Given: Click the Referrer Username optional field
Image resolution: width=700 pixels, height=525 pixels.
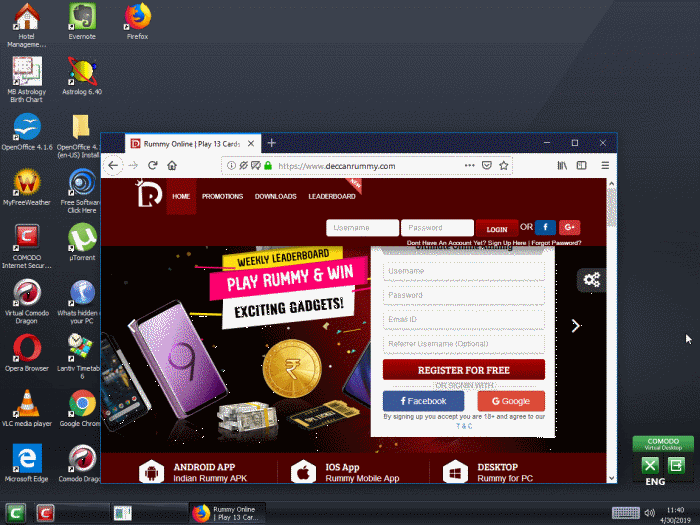Looking at the screenshot, I should tap(464, 344).
